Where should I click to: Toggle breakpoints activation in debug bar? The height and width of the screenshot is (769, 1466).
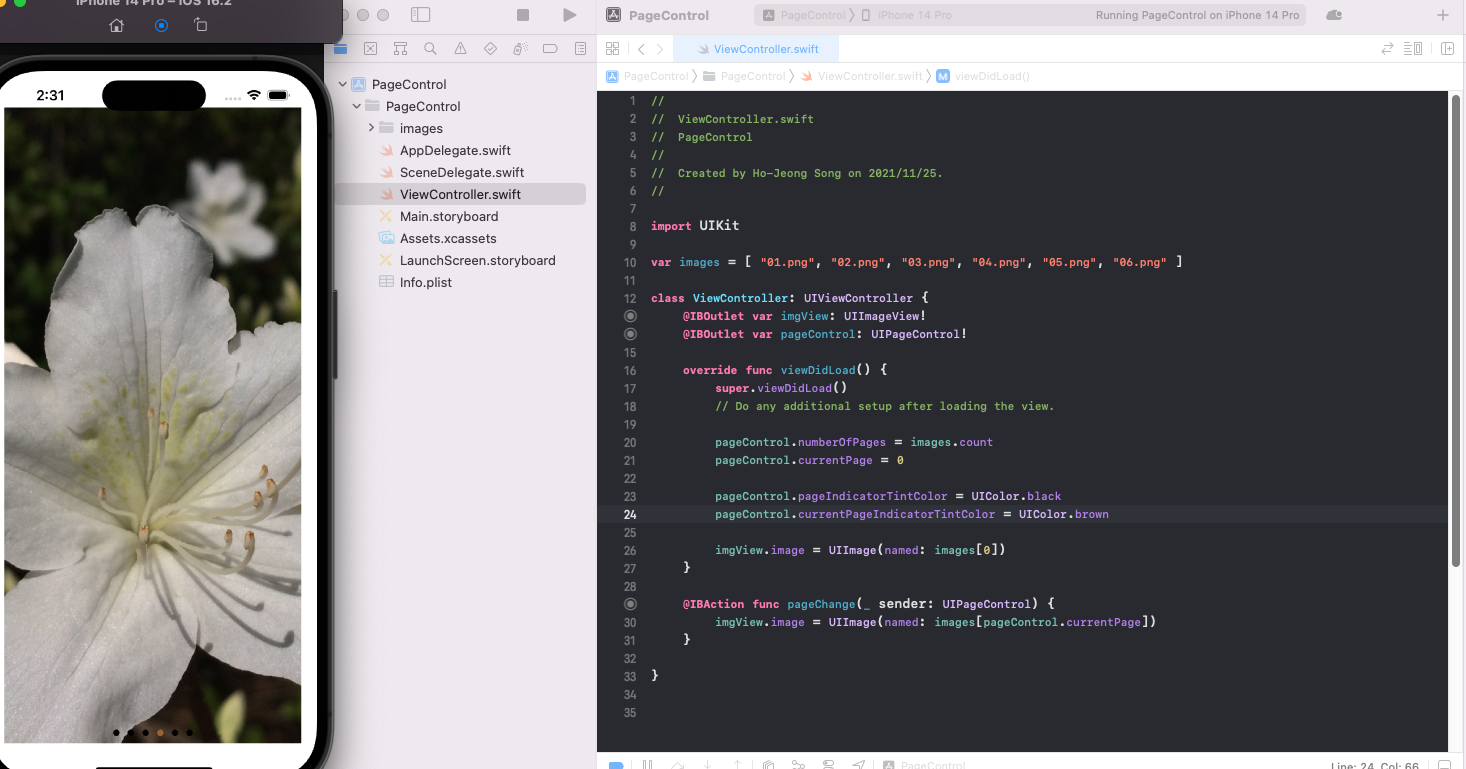tap(617, 765)
